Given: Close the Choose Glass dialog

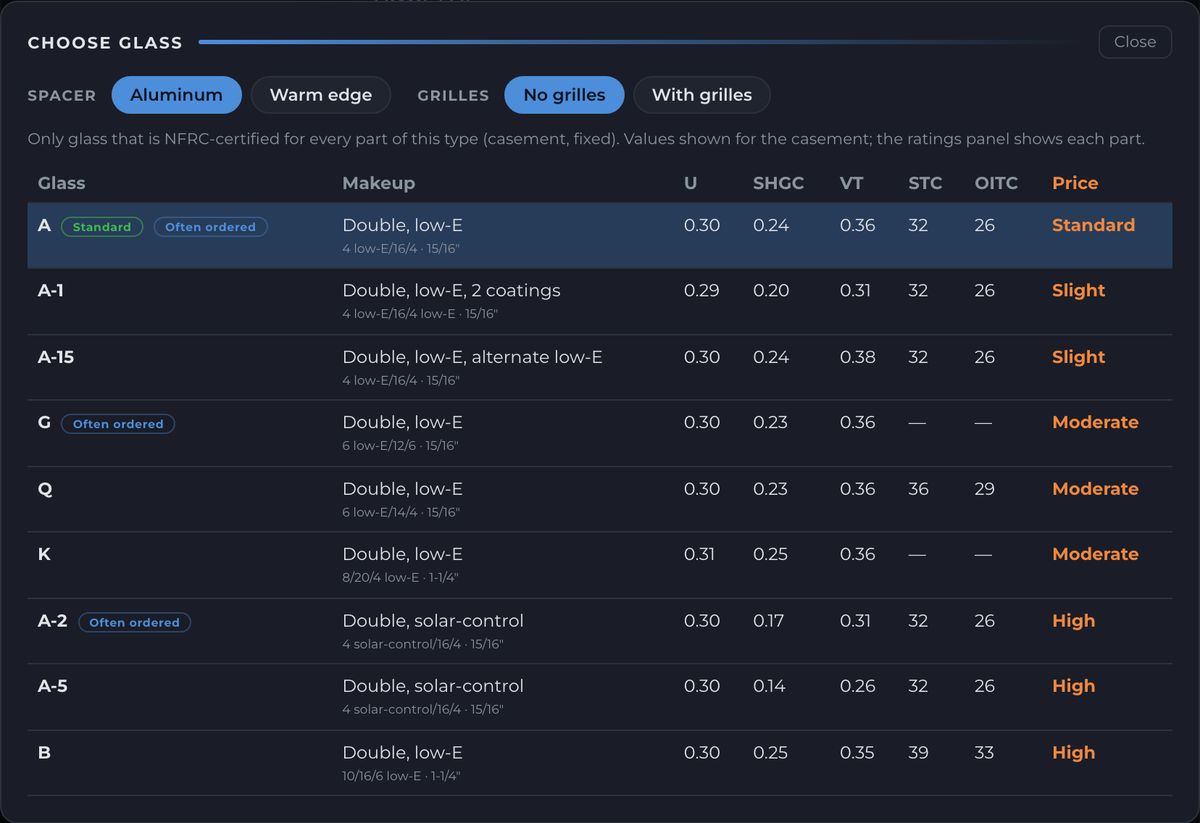Looking at the screenshot, I should [x=1135, y=42].
